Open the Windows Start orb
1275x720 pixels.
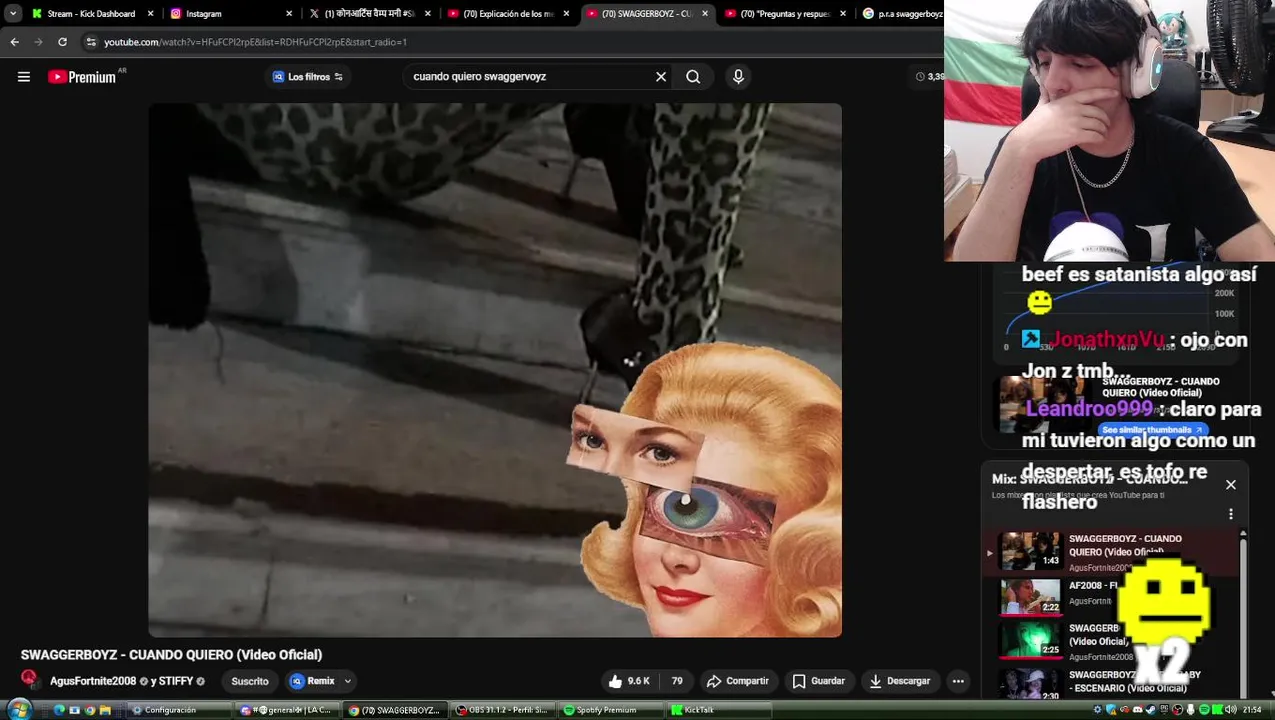coord(18,709)
